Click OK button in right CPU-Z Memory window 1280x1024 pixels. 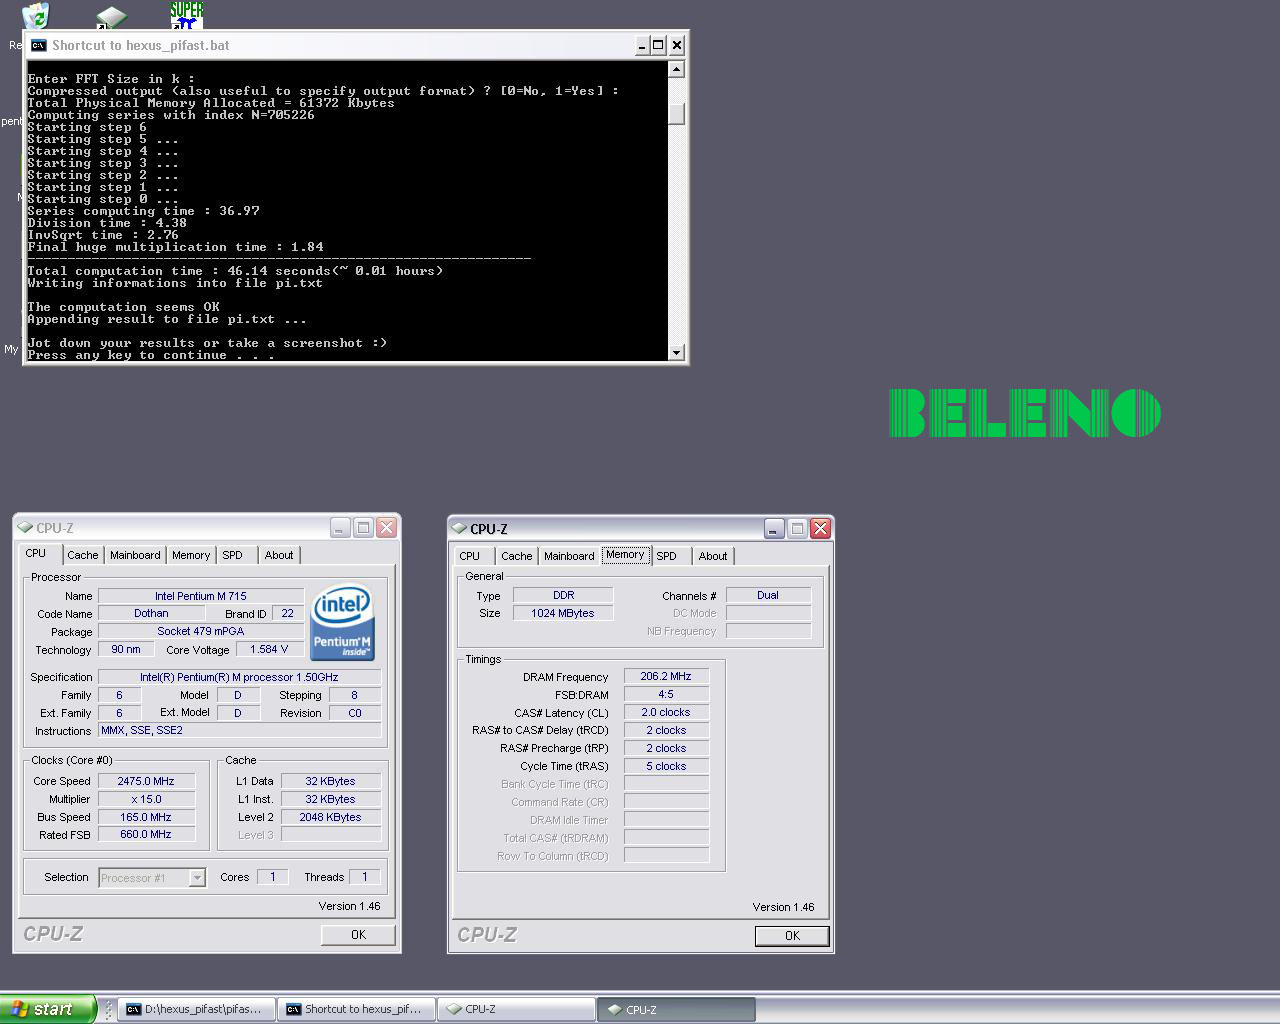click(792, 936)
